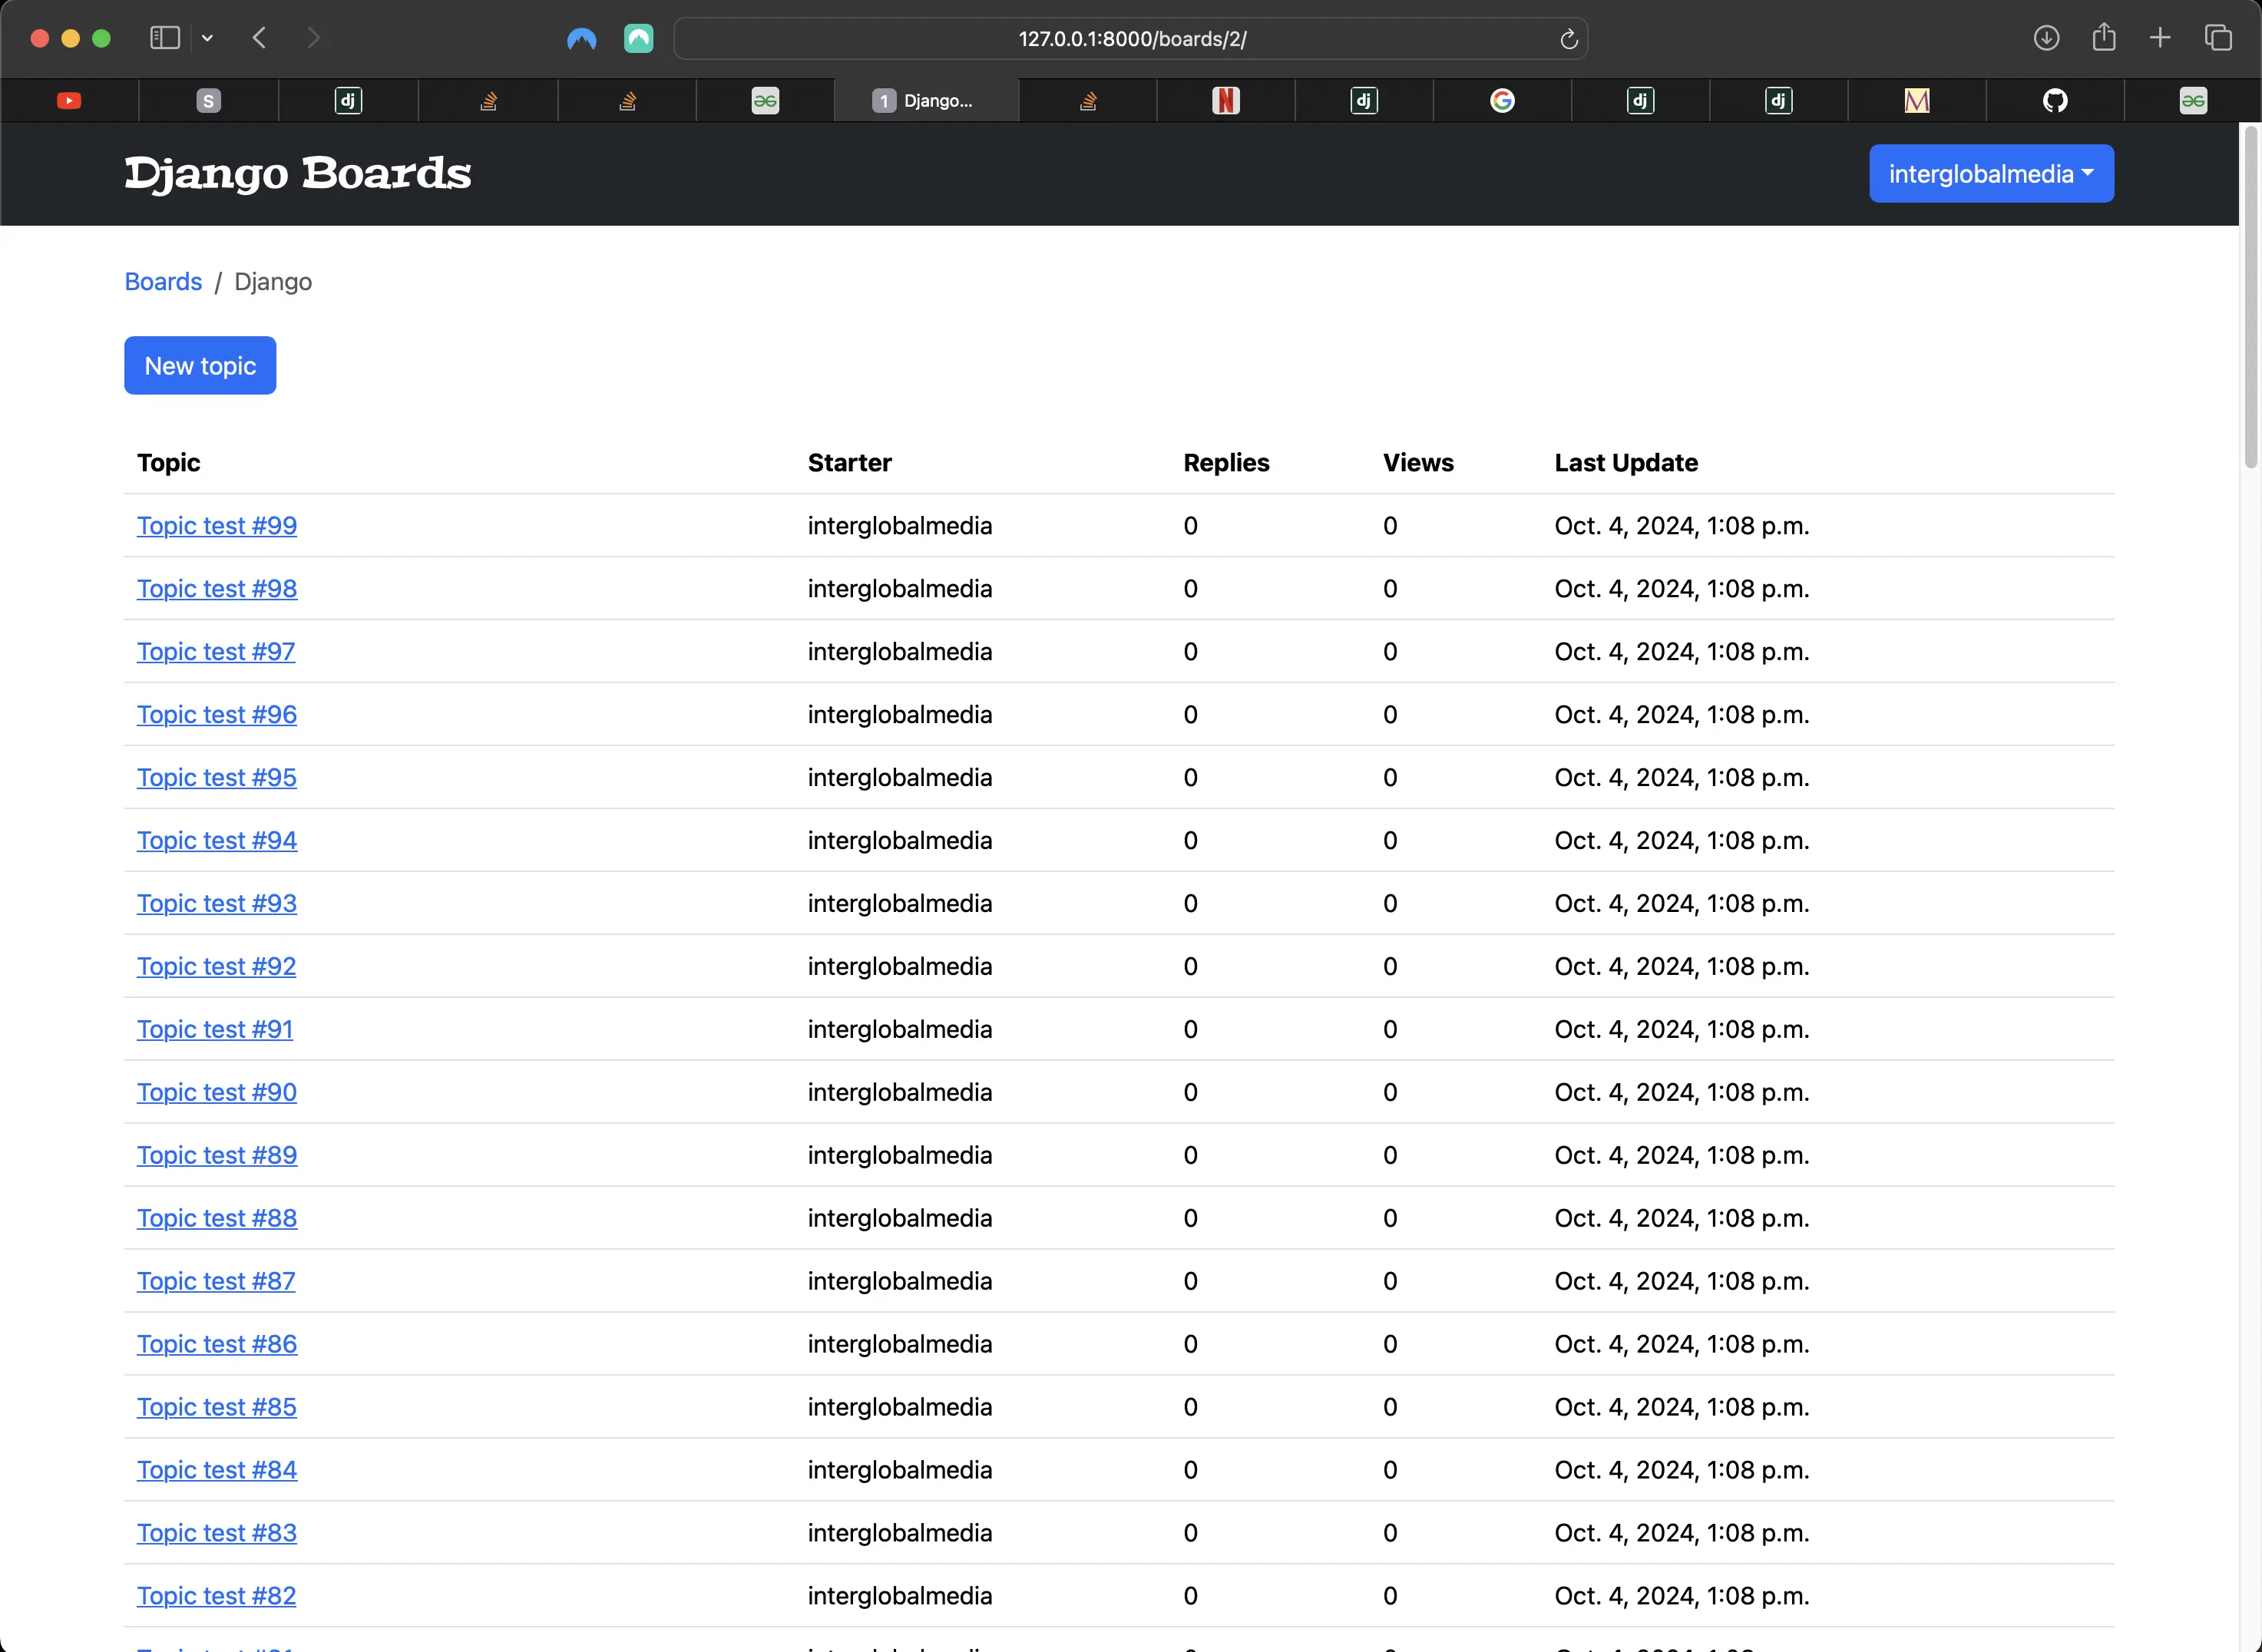The image size is (2262, 1652).
Task: Open the interglobalmedia user dropdown
Action: click(x=1991, y=173)
